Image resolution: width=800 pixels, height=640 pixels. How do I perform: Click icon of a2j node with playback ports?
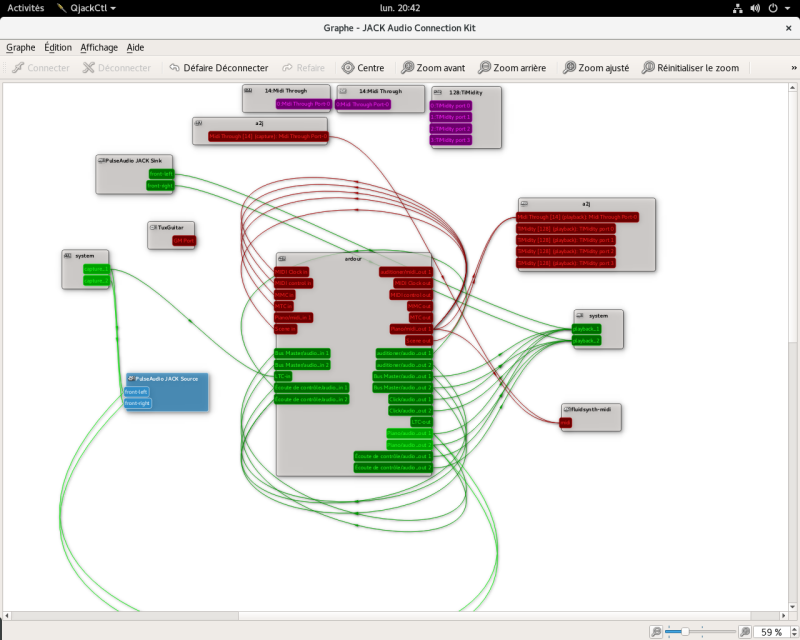[x=524, y=204]
